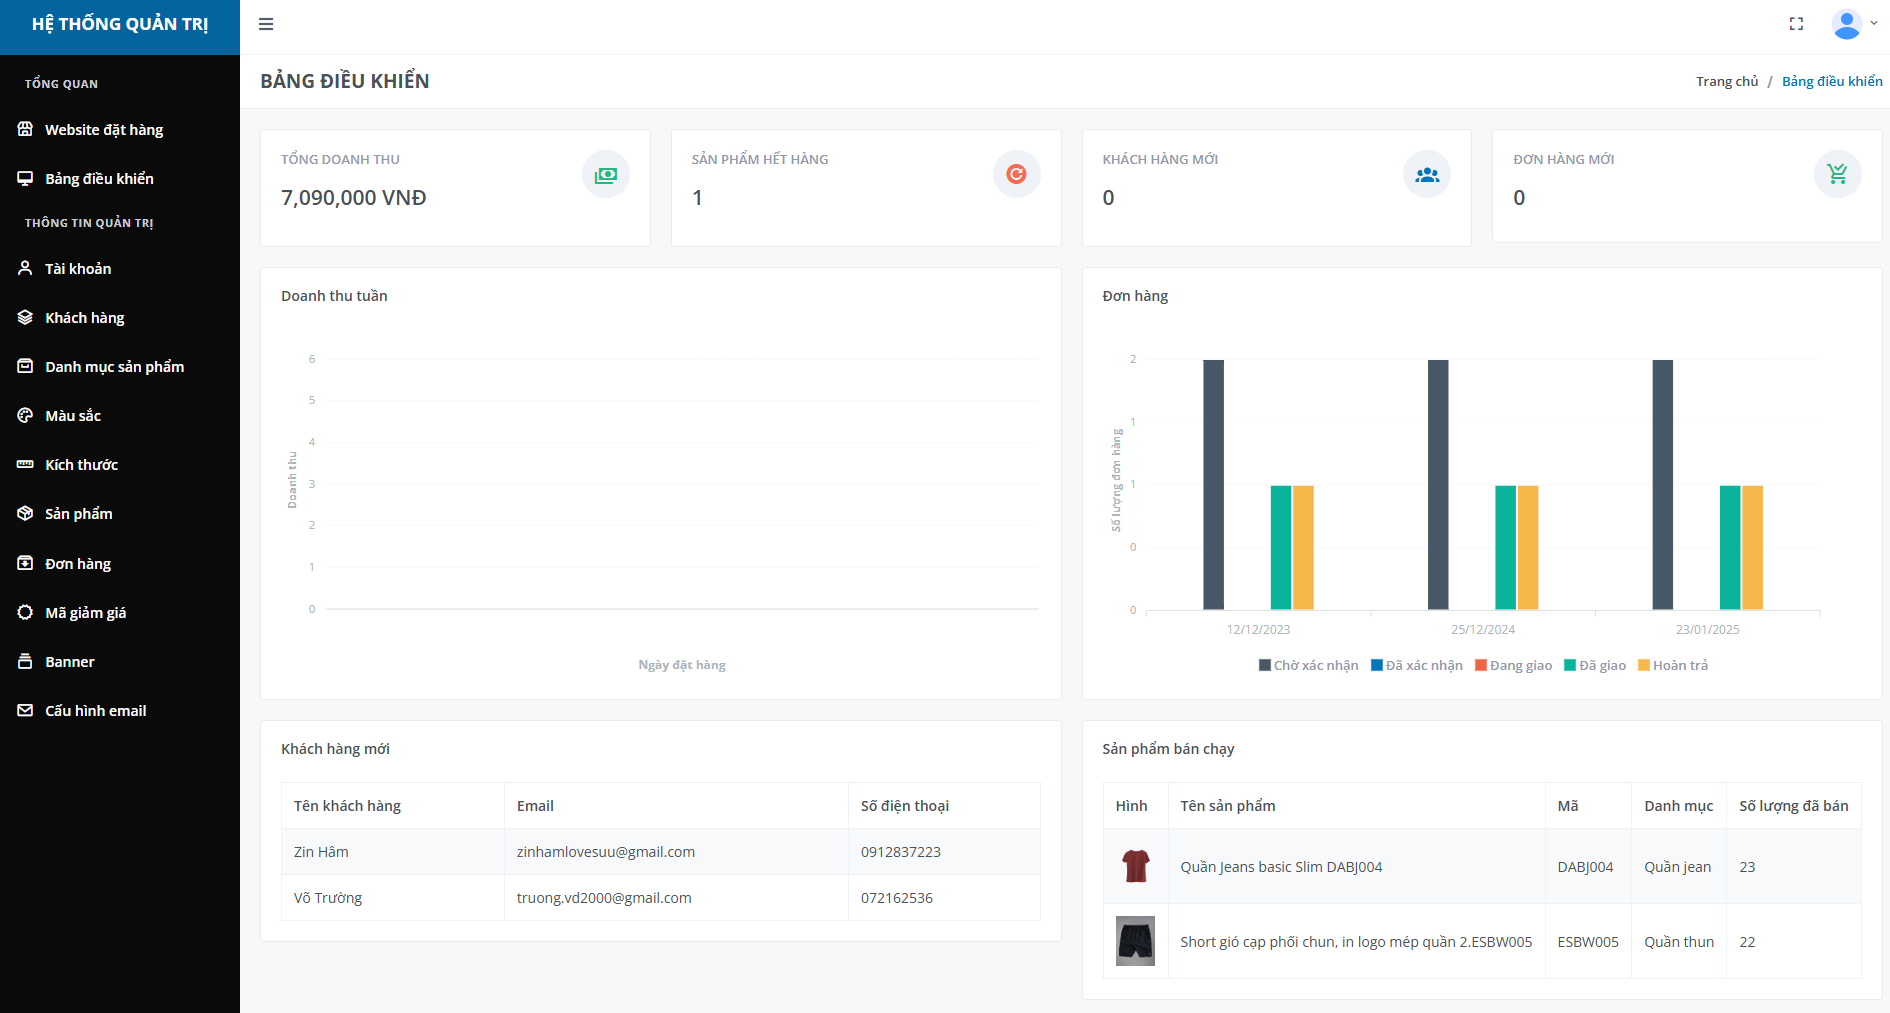The width and height of the screenshot is (1890, 1013).
Task: Open the user avatar account dropdown
Action: 1853,24
